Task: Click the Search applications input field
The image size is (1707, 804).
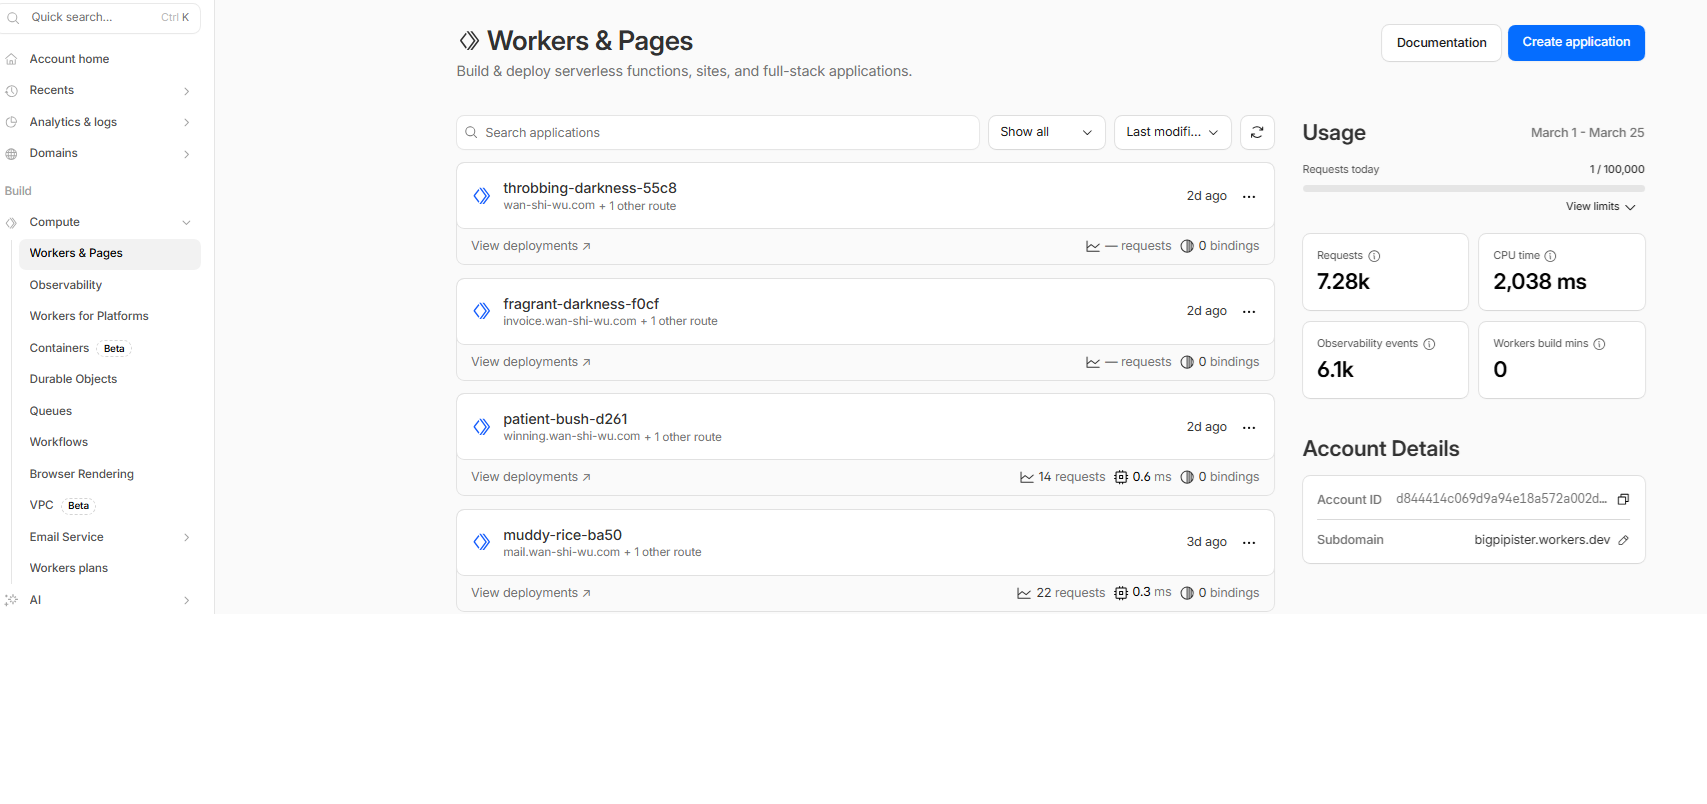Action: [x=717, y=132]
